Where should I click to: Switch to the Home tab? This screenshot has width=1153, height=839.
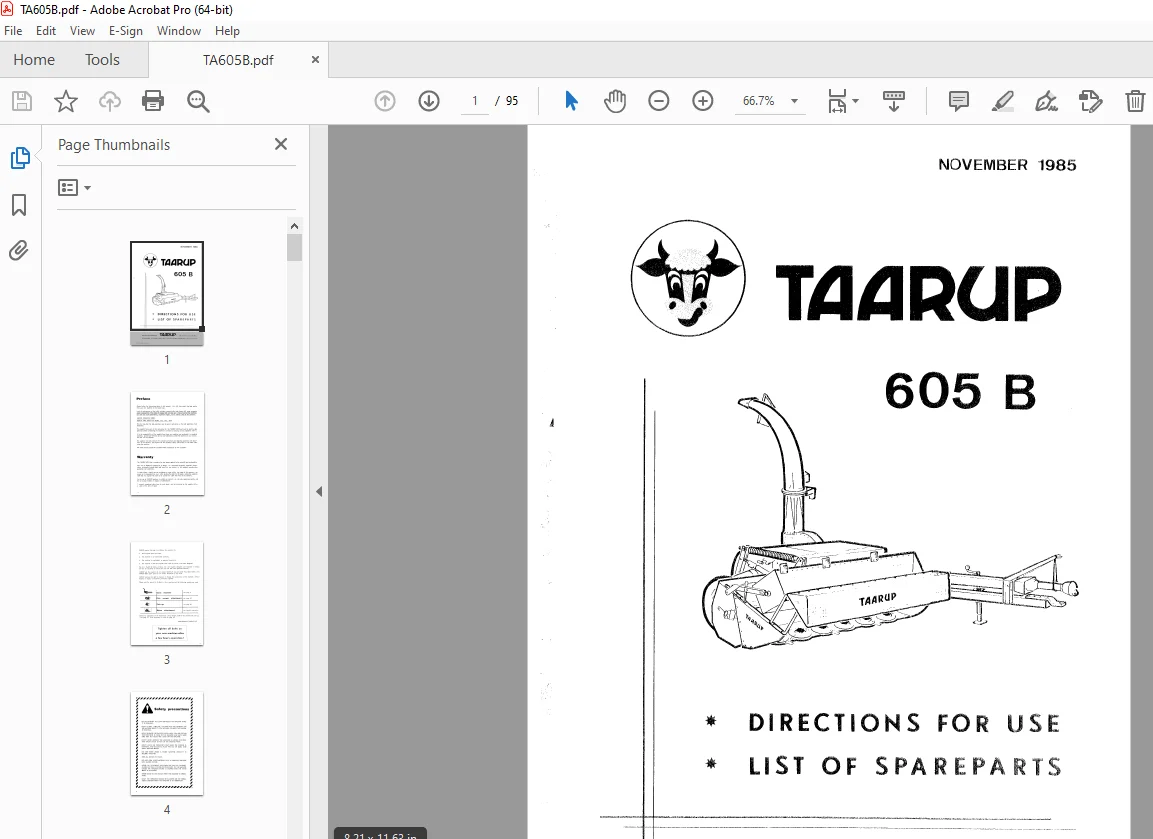(34, 60)
